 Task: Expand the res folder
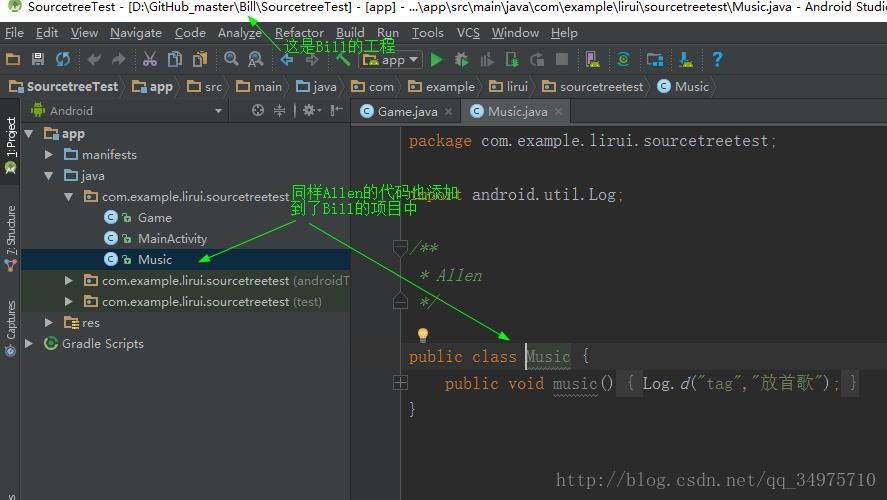tap(49, 322)
